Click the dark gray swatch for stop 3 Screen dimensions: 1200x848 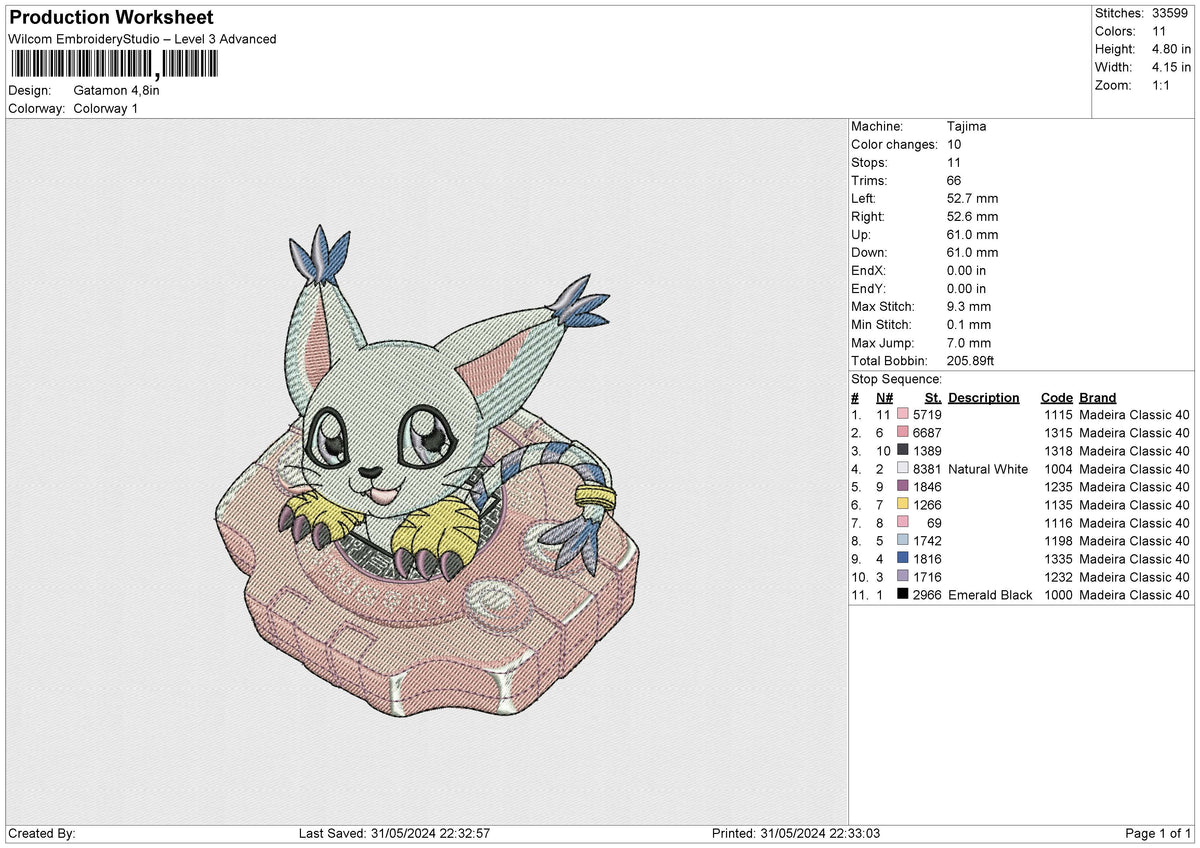(x=903, y=451)
